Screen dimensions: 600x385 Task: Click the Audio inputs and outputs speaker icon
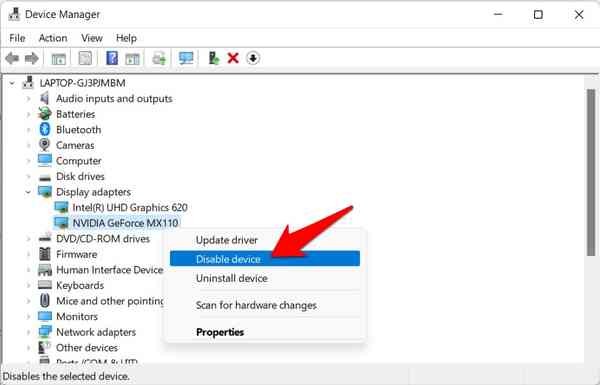tap(45, 98)
